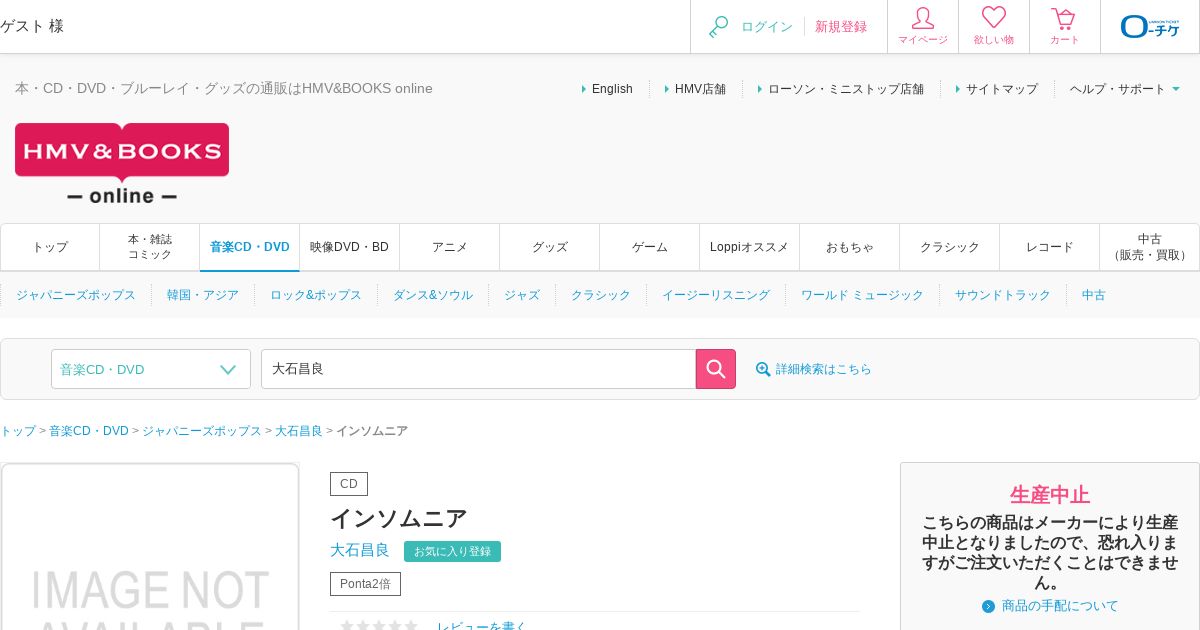Open 韓国・アジア genre
The image size is (1200, 630).
(203, 295)
